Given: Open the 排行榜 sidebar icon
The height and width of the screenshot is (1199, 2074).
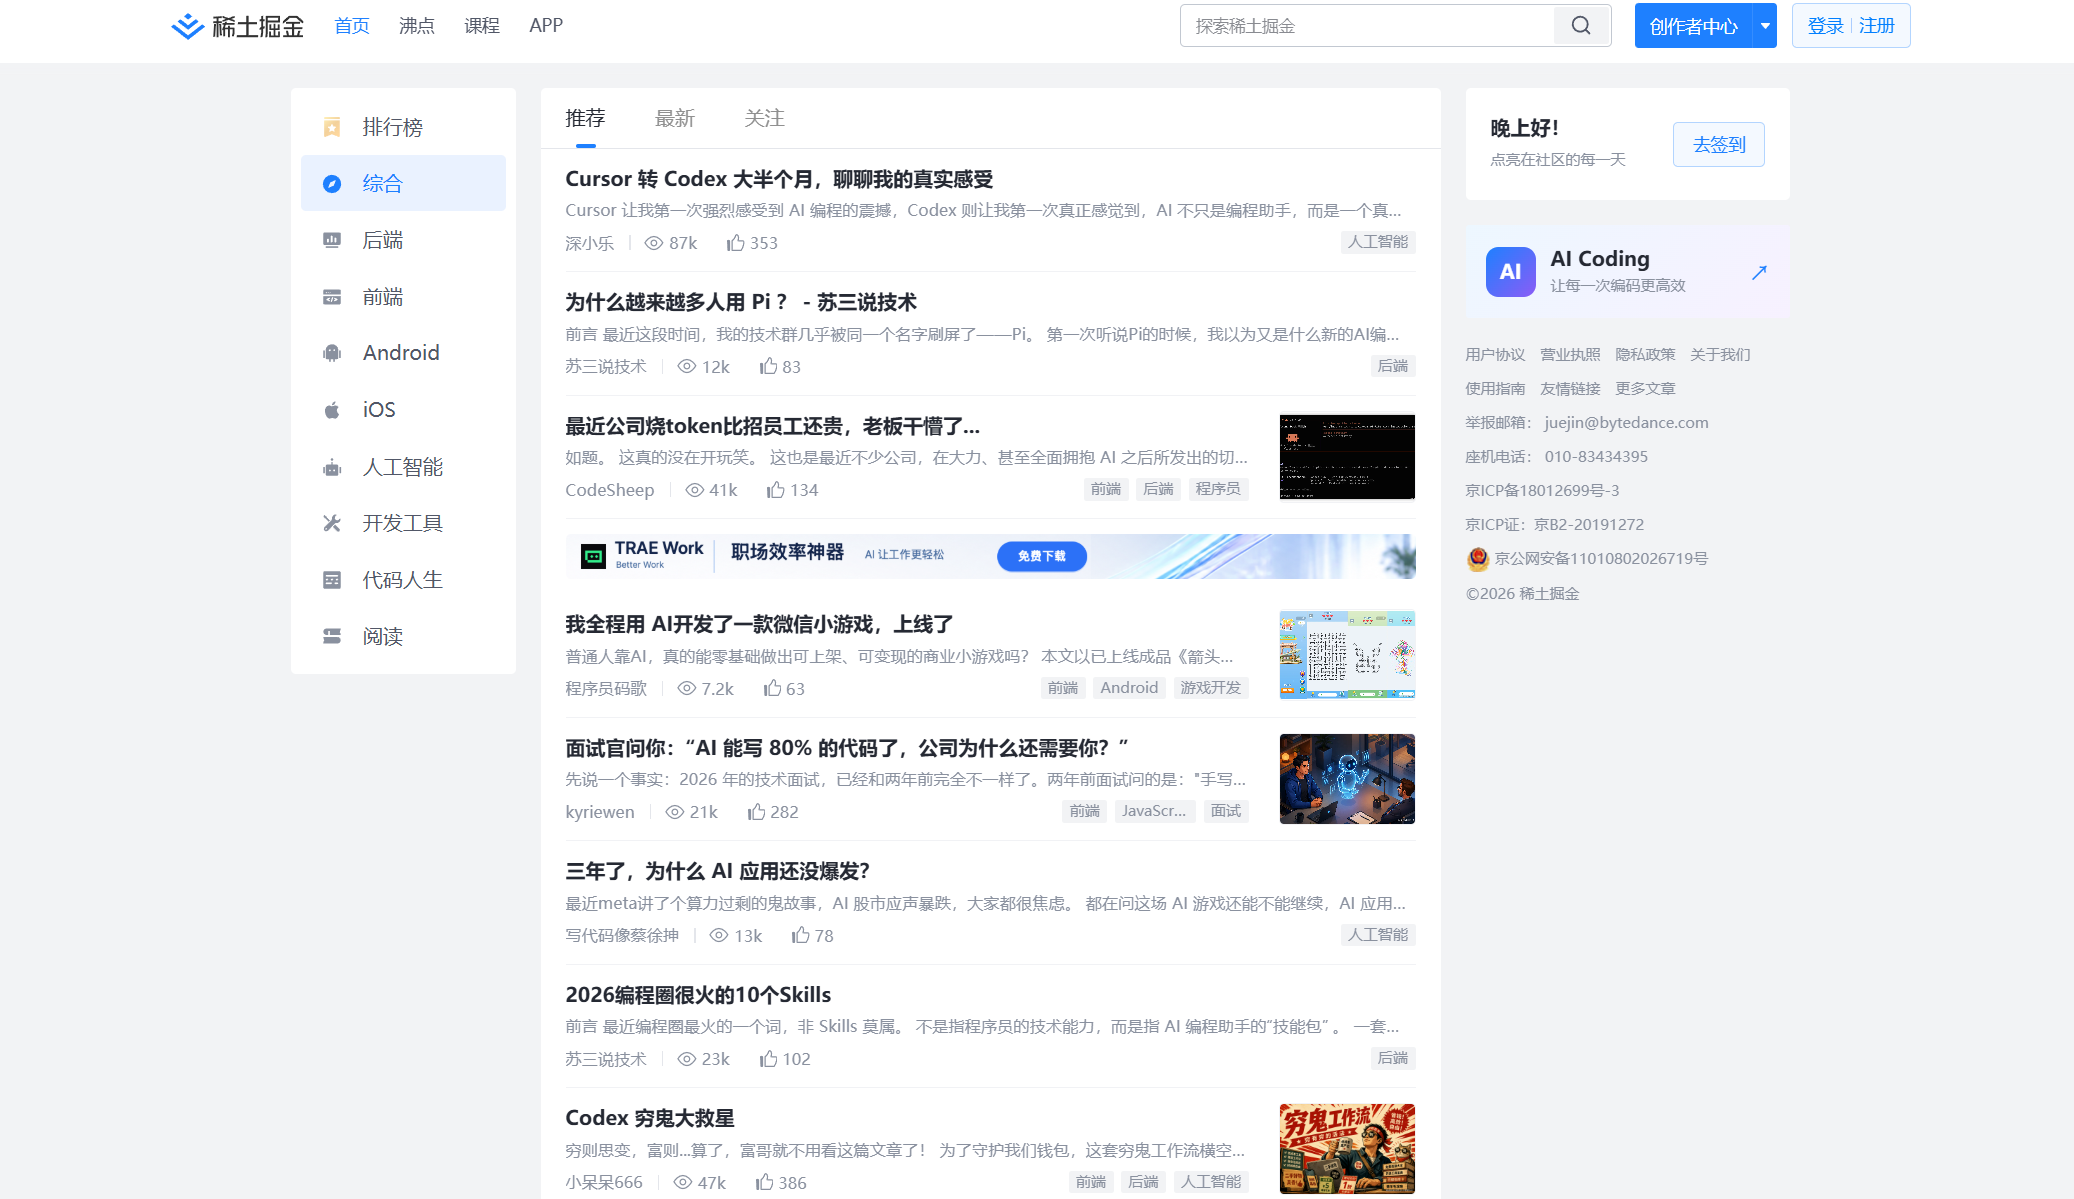Looking at the screenshot, I should (332, 127).
